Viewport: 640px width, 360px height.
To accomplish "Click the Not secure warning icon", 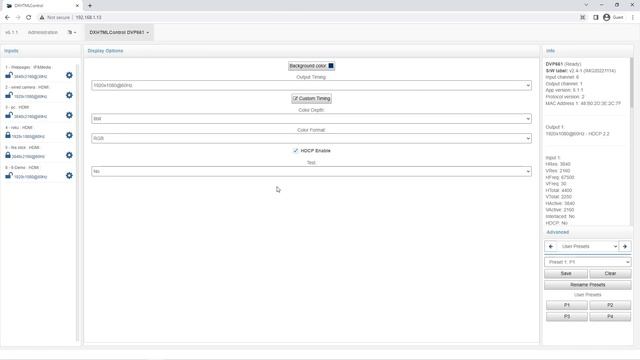I will 42,18.
